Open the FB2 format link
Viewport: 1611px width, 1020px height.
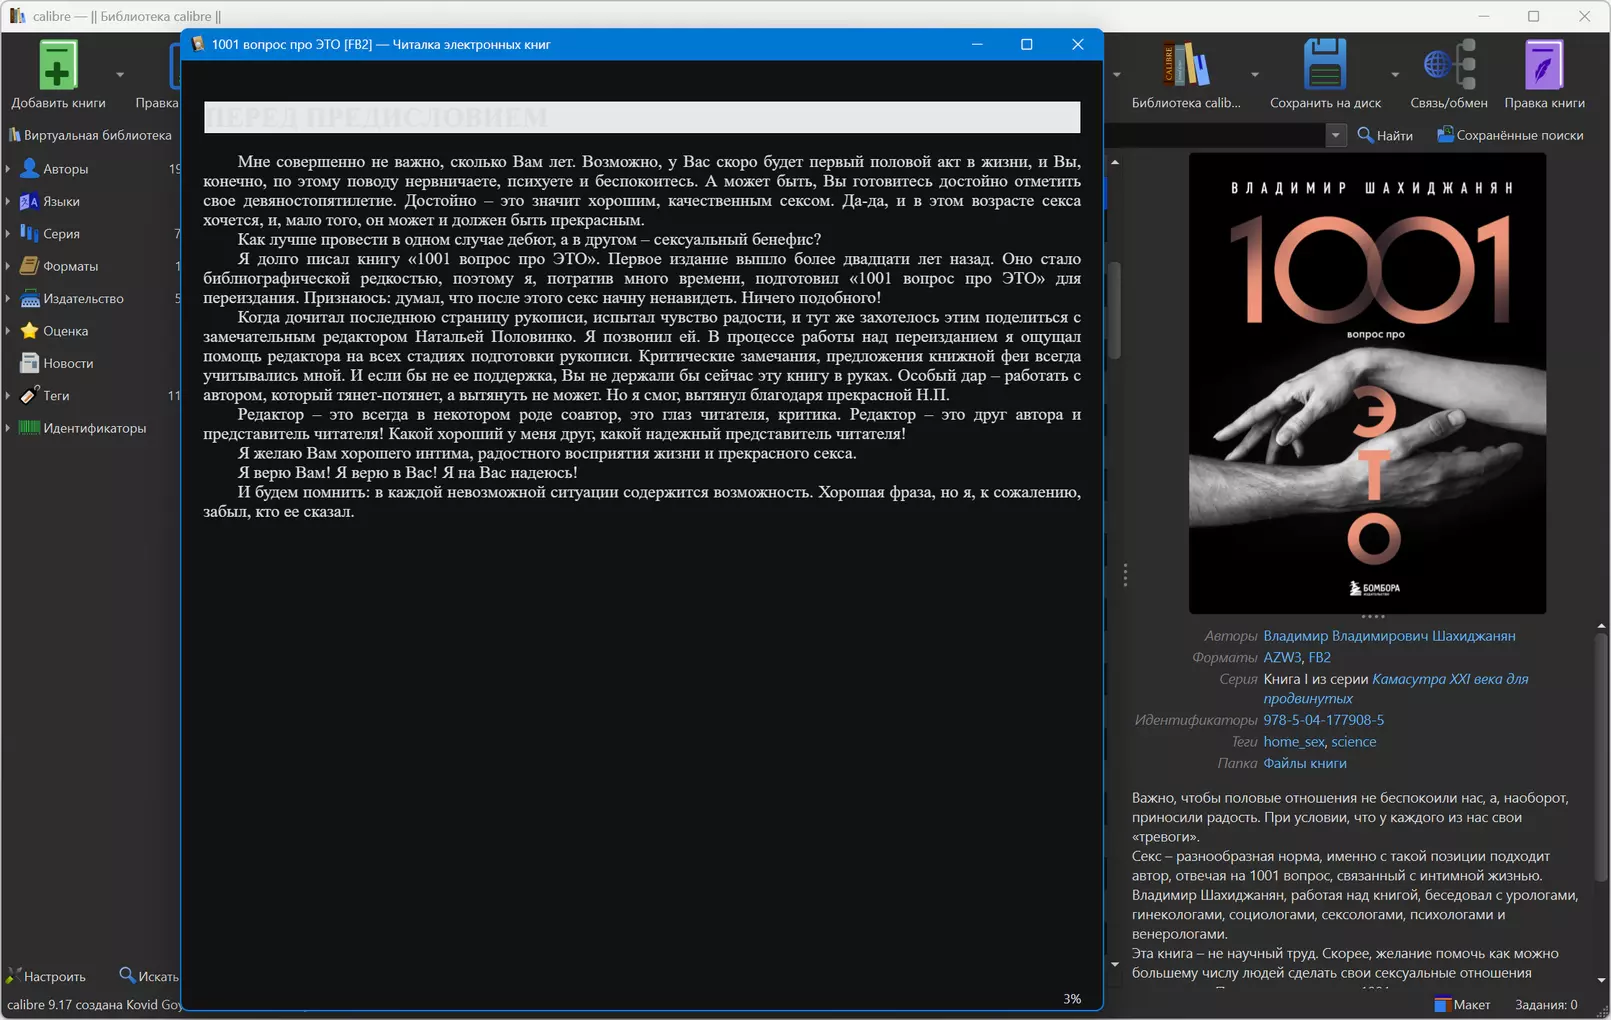[x=1320, y=658]
